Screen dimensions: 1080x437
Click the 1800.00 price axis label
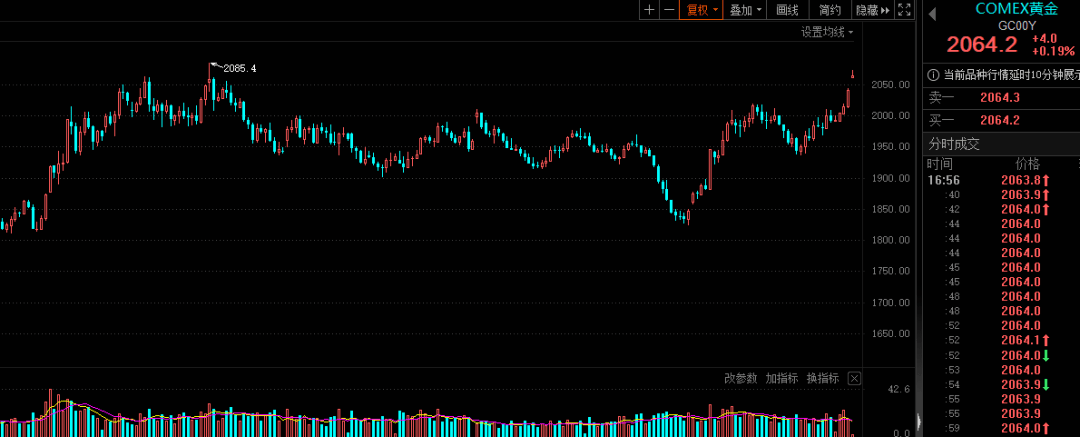(x=891, y=240)
